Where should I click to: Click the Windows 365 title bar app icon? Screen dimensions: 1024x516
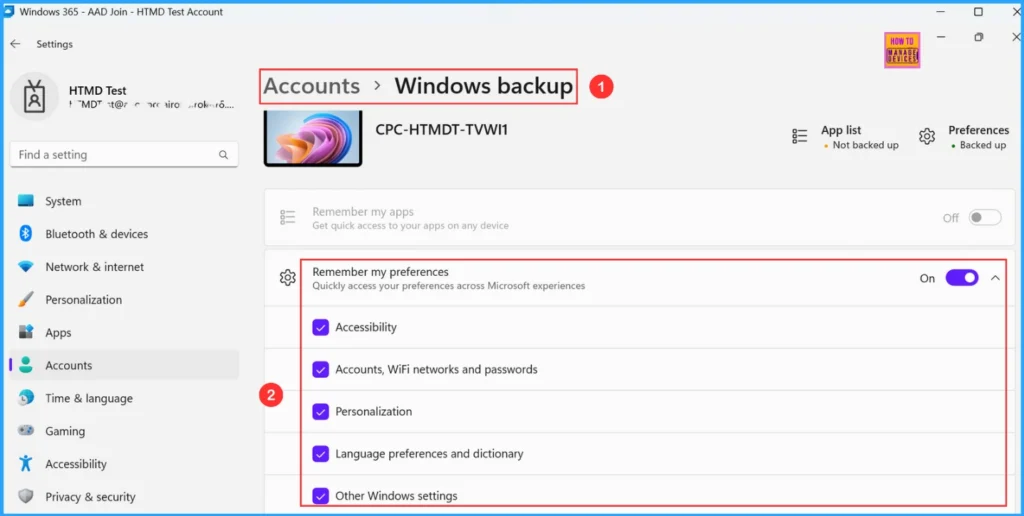(9, 10)
